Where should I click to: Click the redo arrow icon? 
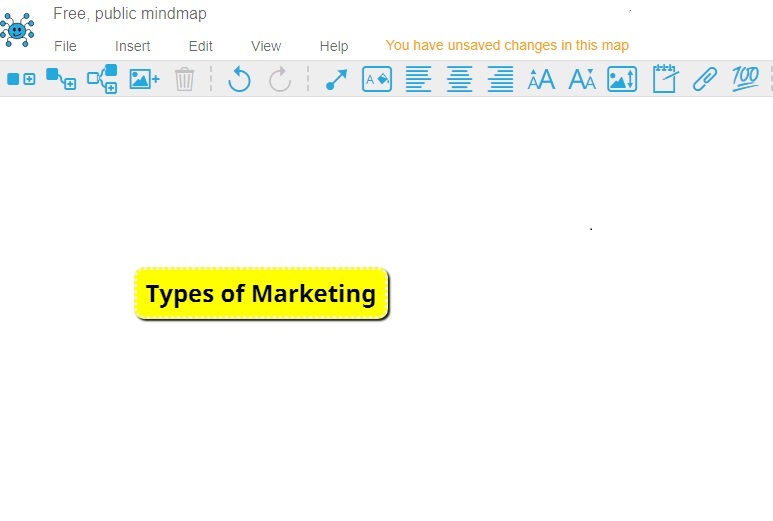click(x=280, y=79)
